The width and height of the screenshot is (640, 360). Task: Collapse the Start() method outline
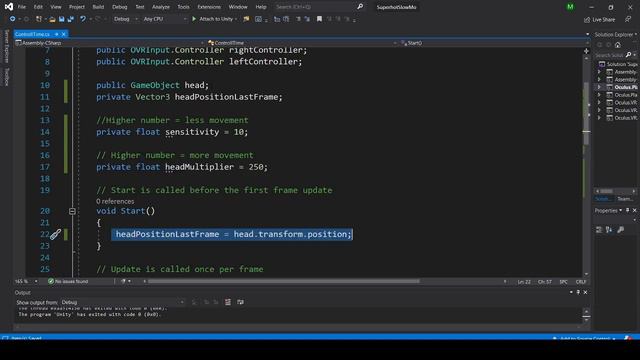click(x=72, y=211)
